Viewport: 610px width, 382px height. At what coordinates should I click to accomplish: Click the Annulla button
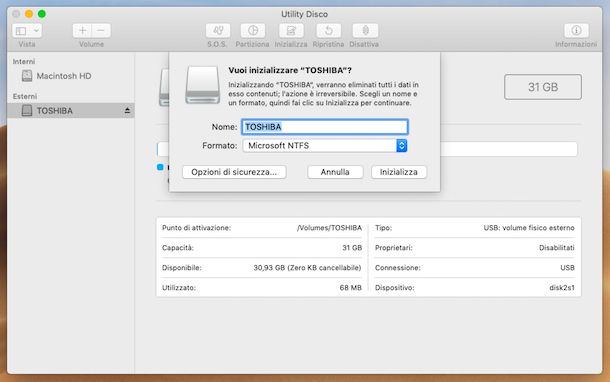coord(335,172)
